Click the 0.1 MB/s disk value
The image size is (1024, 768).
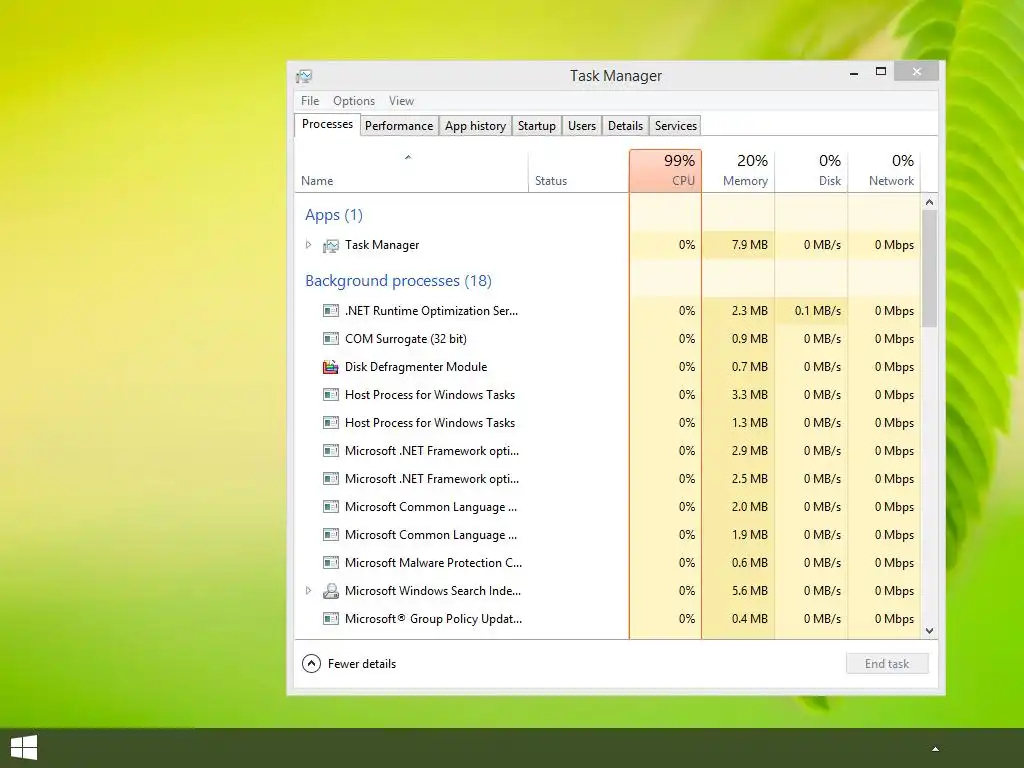point(818,311)
